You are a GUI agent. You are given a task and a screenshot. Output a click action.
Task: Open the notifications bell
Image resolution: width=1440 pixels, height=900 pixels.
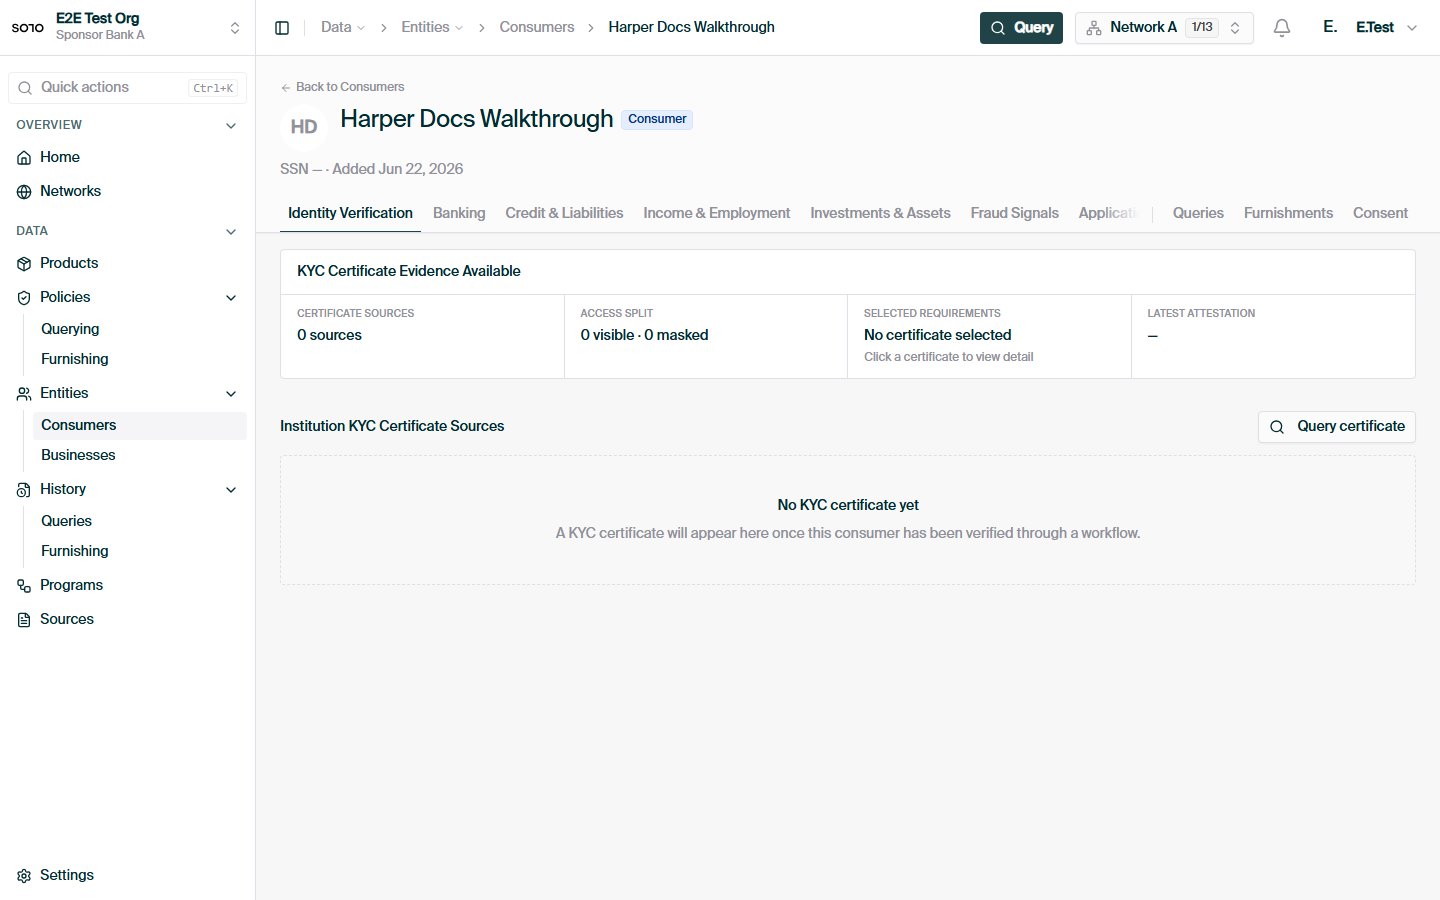(1282, 28)
